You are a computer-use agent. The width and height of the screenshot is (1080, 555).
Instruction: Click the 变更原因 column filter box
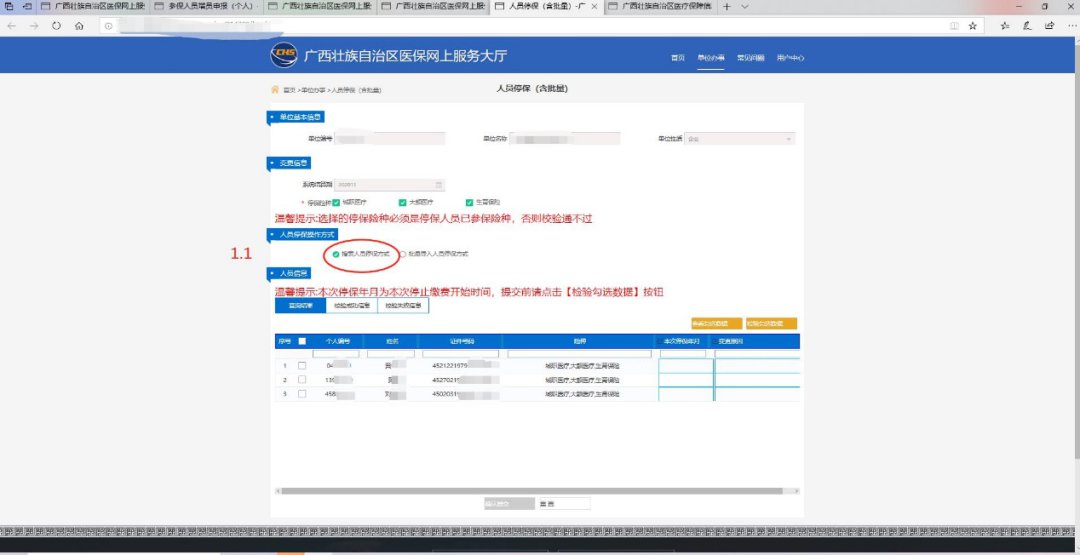click(756, 354)
